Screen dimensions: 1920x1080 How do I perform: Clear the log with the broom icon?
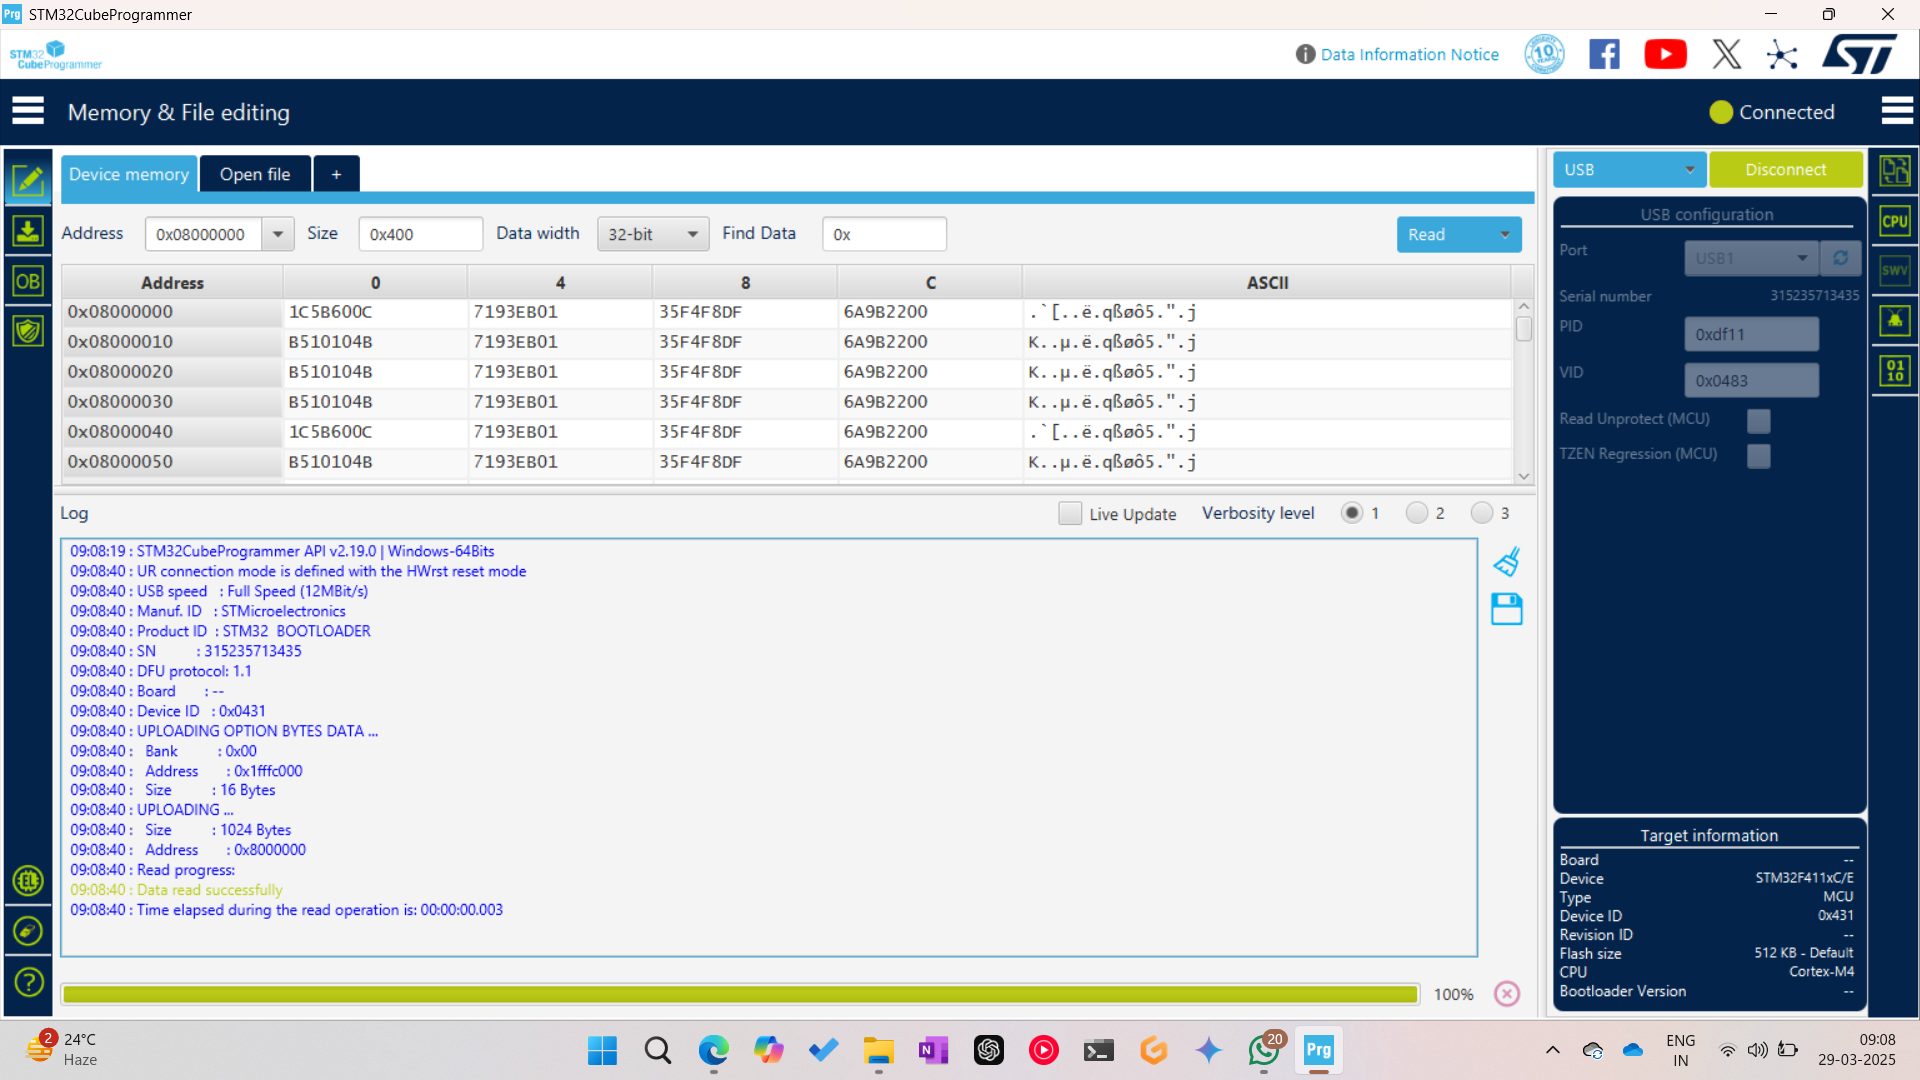1507,561
